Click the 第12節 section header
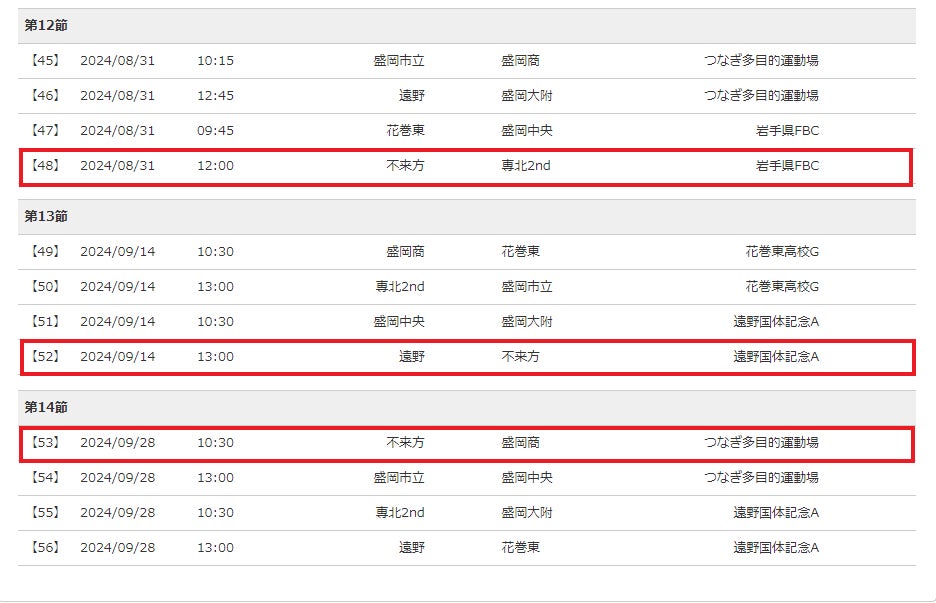This screenshot has height=603, width=936. tap(46, 25)
